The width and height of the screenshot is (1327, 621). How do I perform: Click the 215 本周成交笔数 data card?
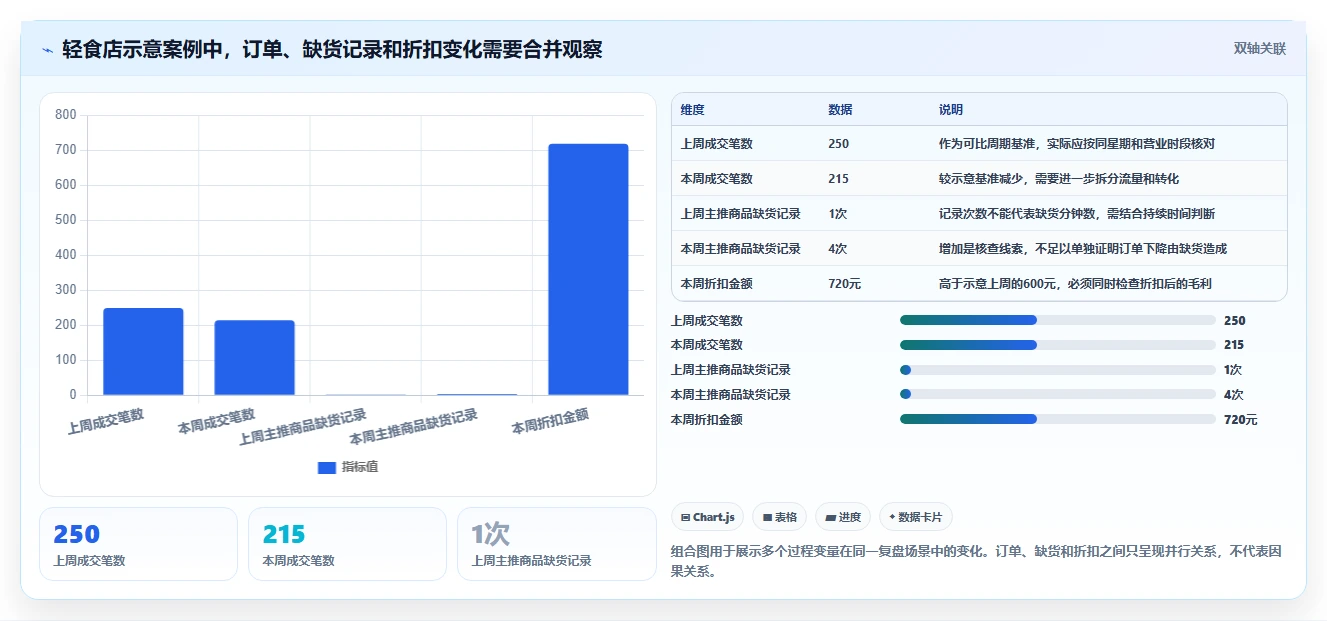pyautogui.click(x=347, y=544)
